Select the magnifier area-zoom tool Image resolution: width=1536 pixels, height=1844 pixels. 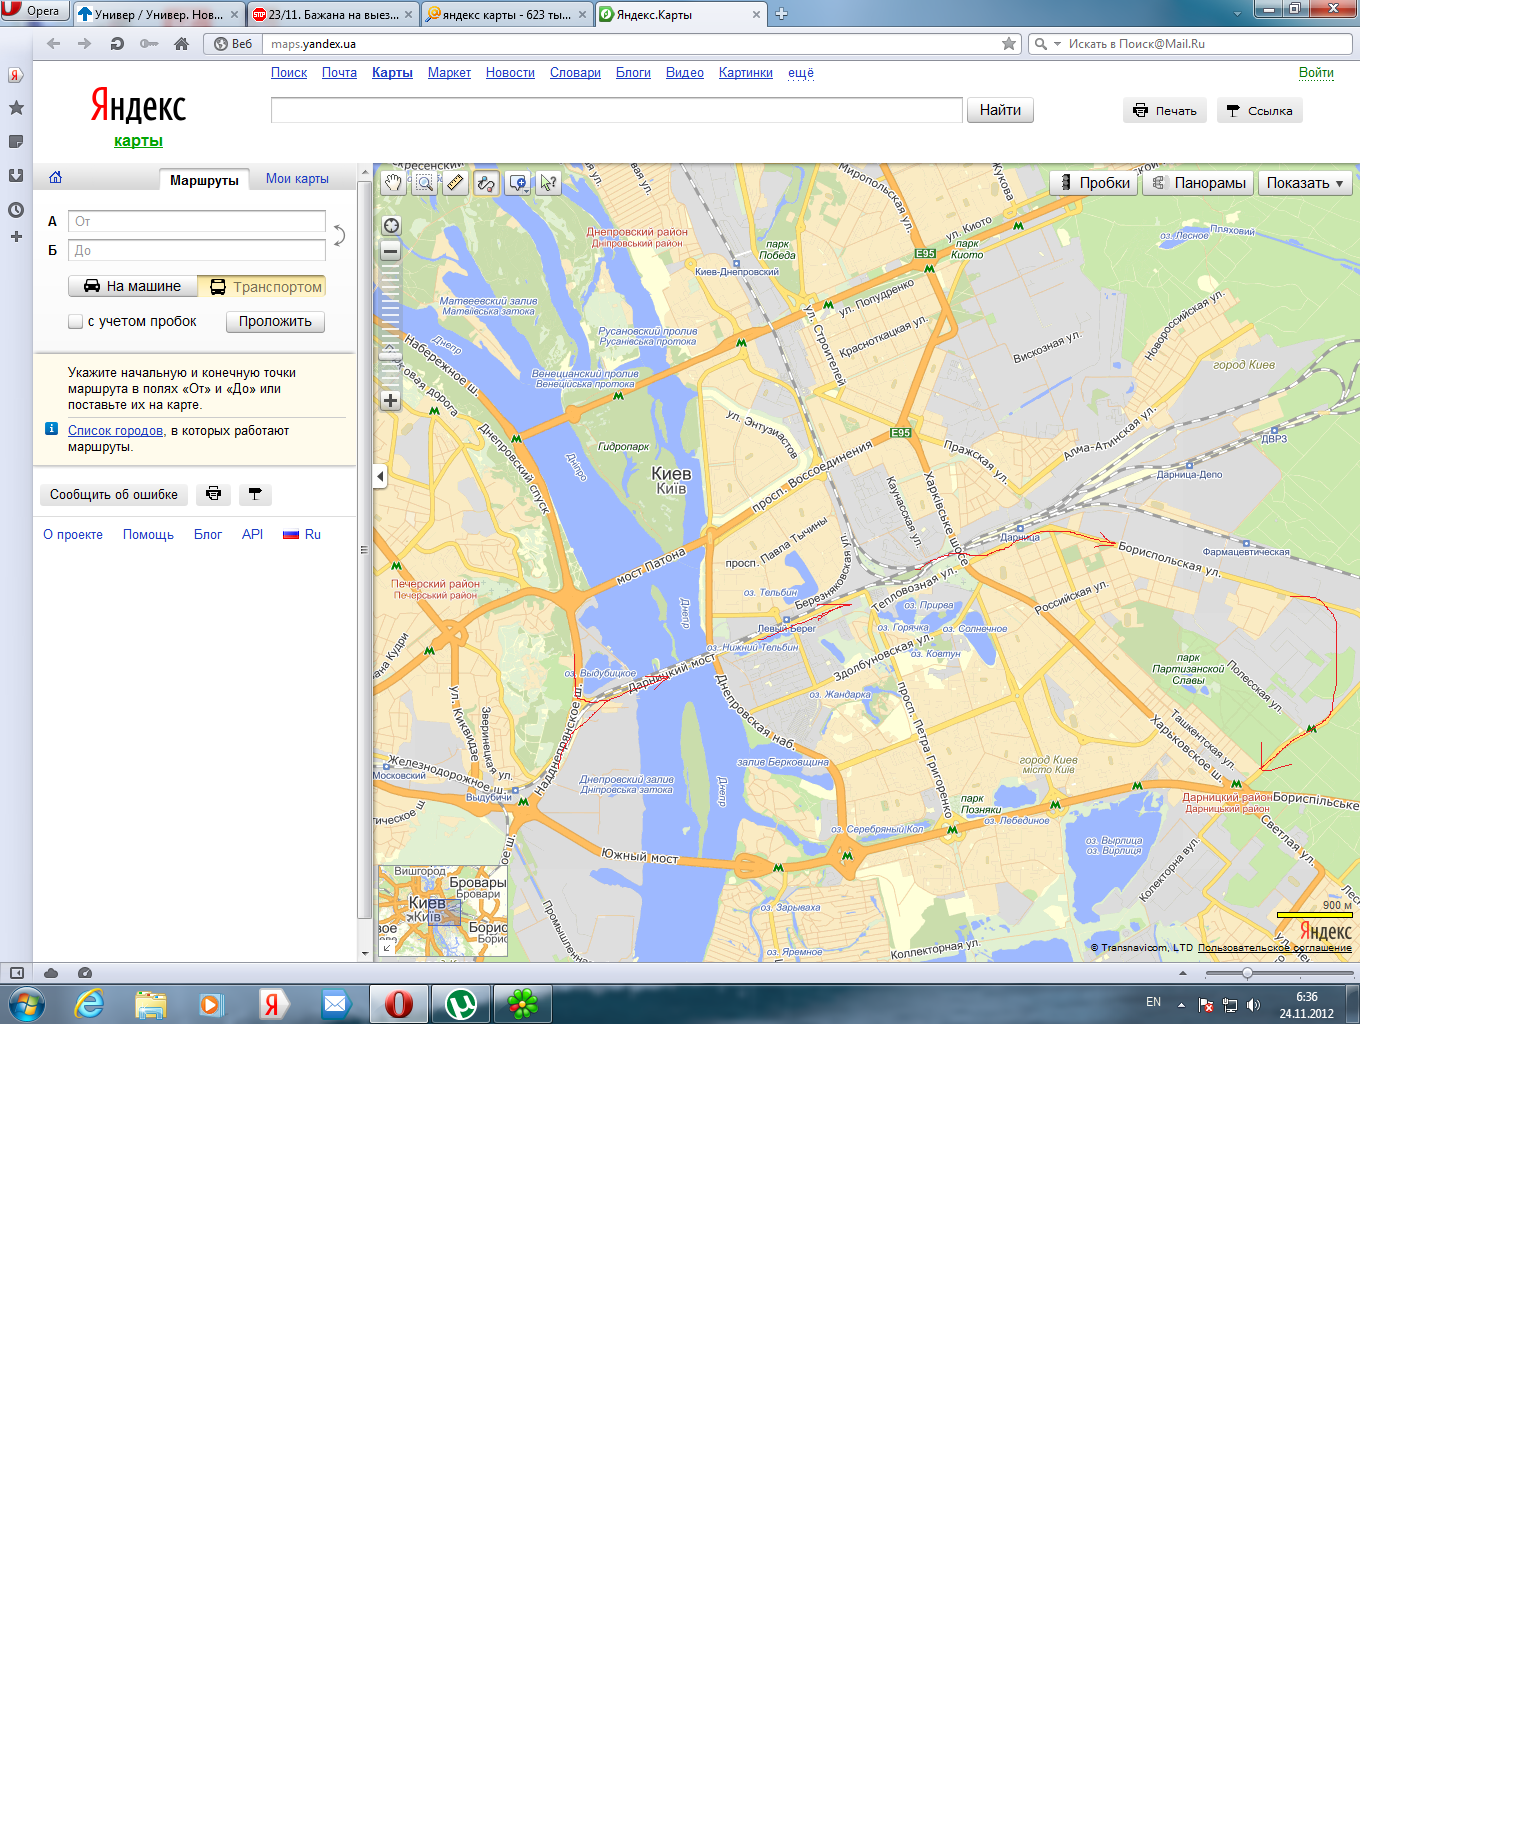(x=425, y=183)
